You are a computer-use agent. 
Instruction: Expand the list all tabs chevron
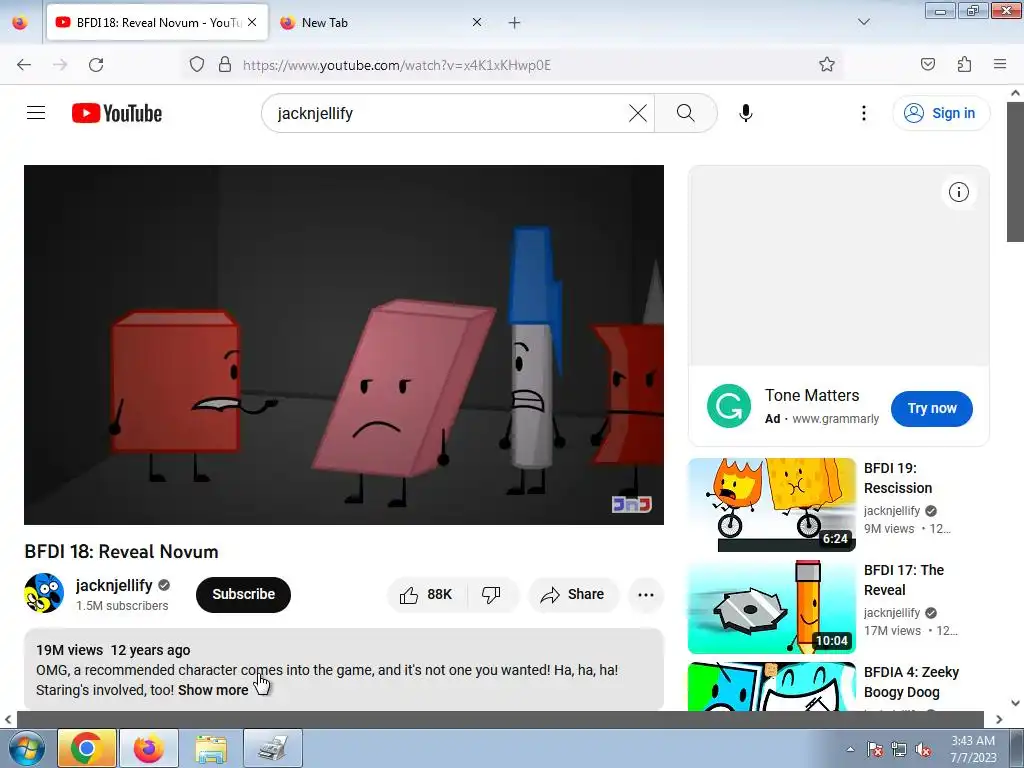pyautogui.click(x=863, y=22)
